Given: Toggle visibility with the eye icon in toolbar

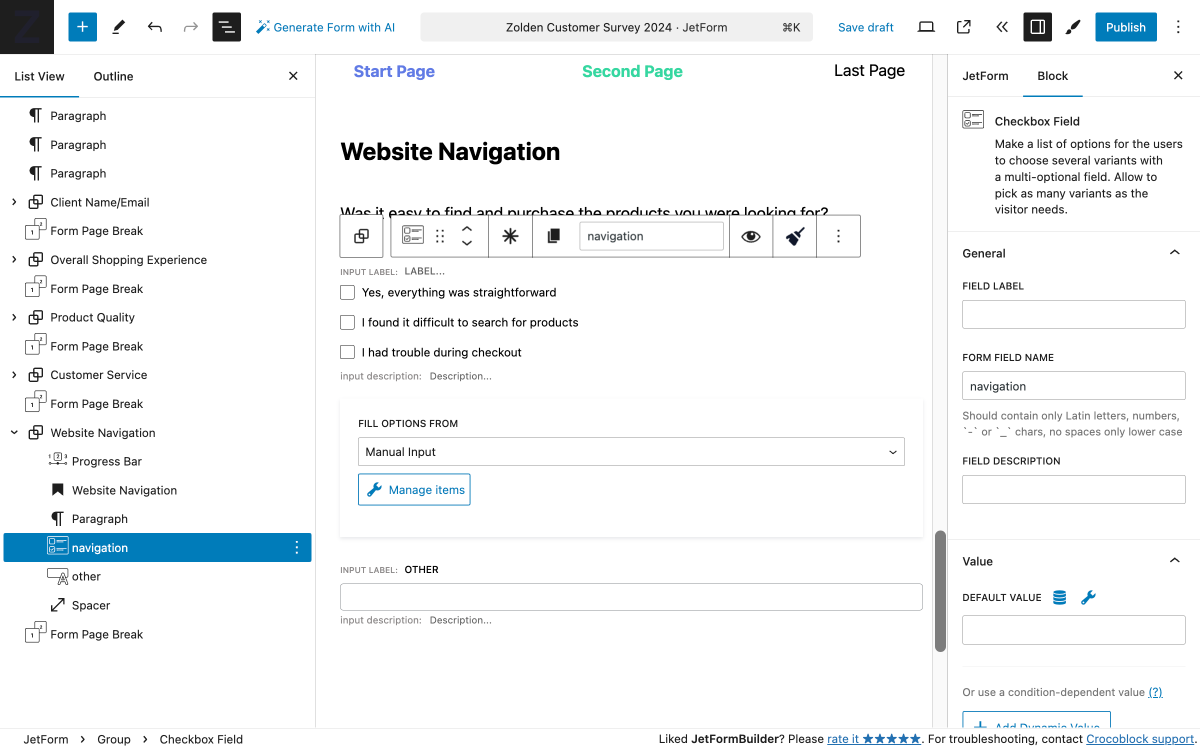Looking at the screenshot, I should pyautogui.click(x=751, y=235).
